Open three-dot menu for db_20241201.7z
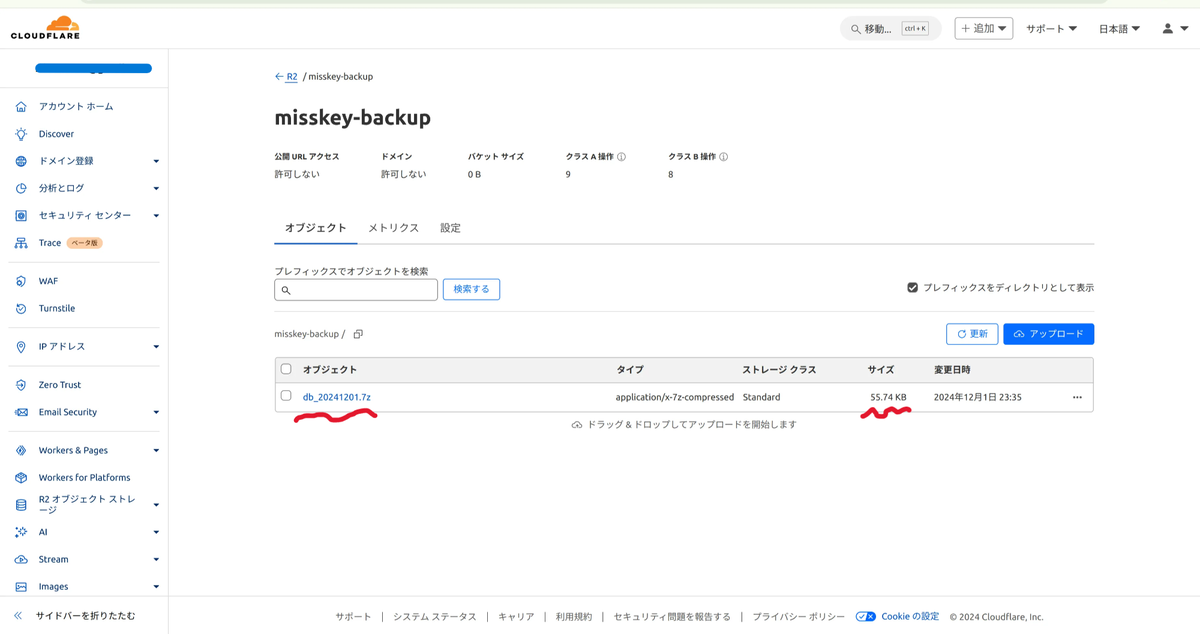 click(1077, 397)
